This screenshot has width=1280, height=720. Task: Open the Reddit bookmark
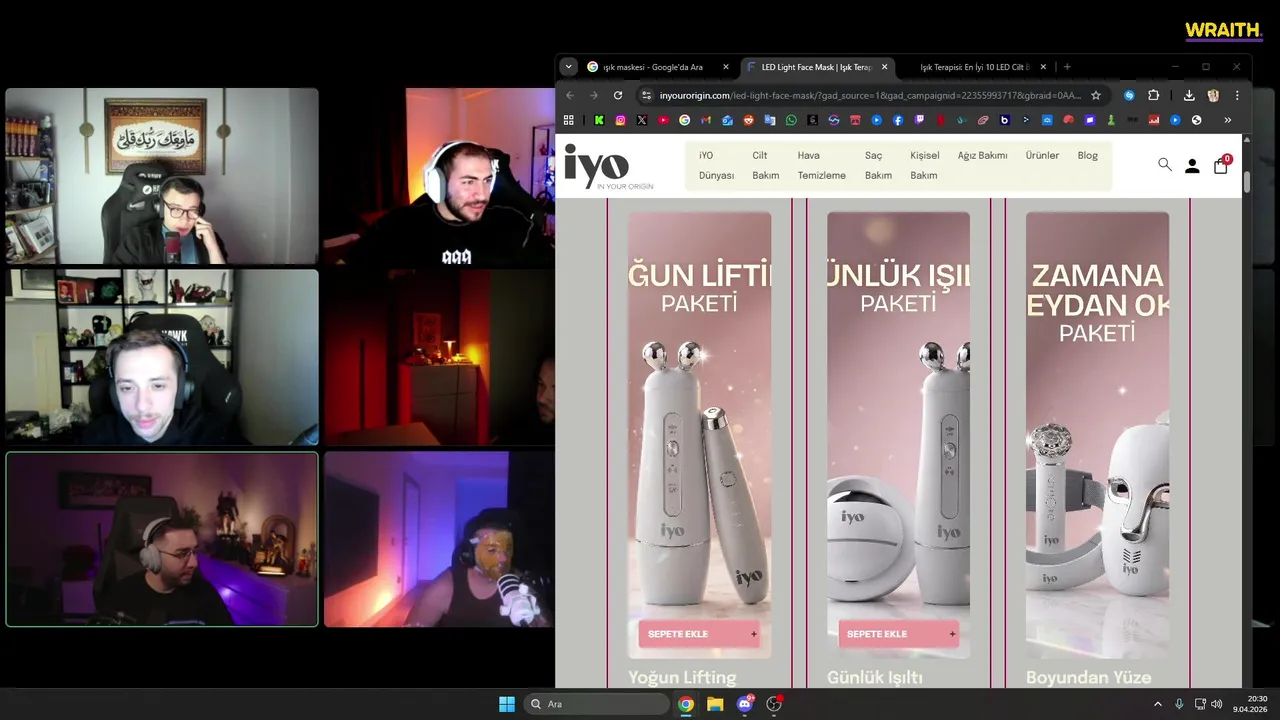point(749,120)
